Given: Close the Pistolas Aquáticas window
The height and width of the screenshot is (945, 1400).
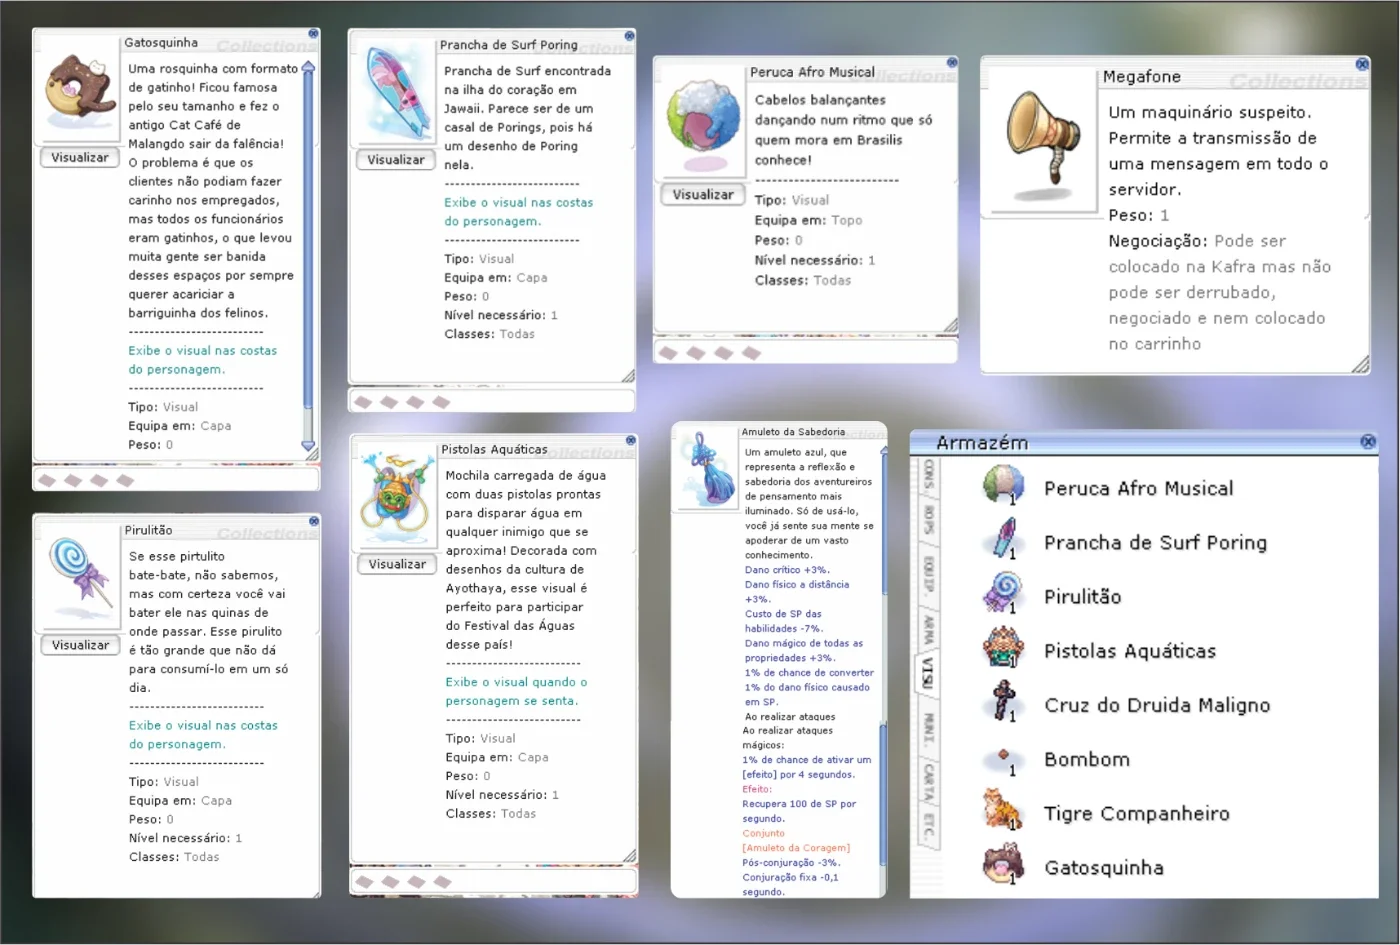Looking at the screenshot, I should pyautogui.click(x=631, y=440).
